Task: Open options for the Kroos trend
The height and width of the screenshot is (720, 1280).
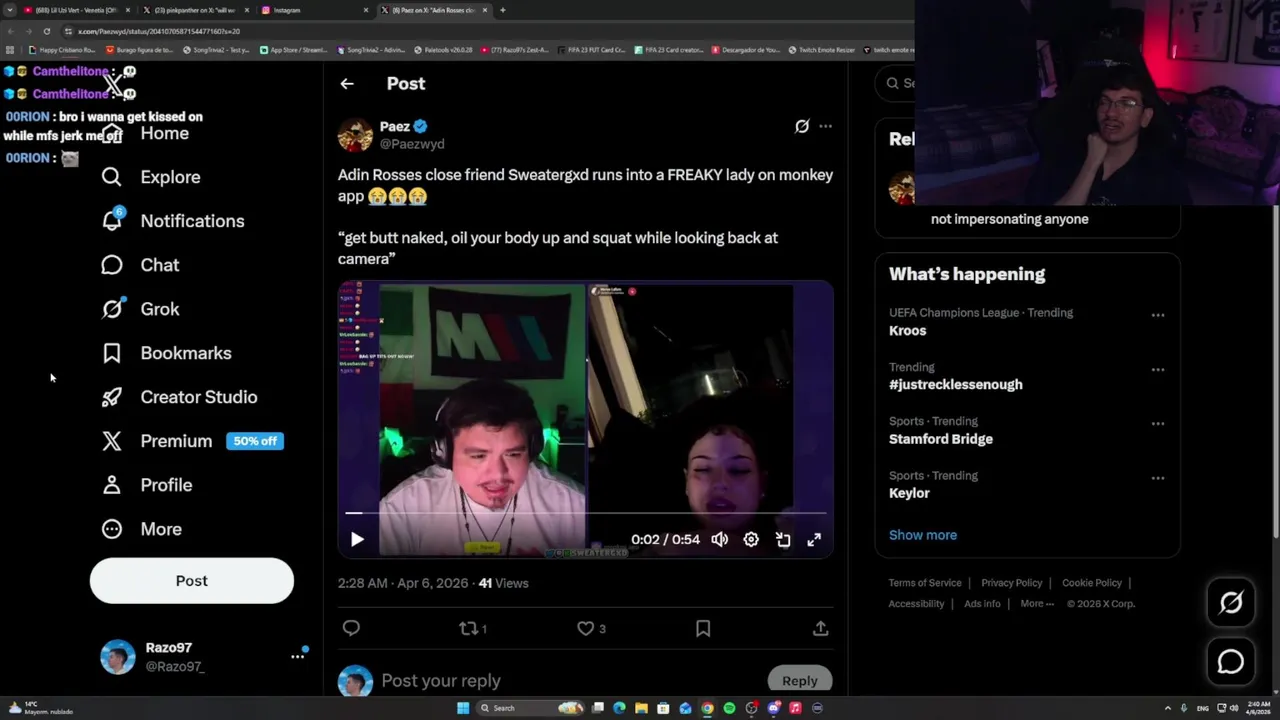Action: tap(1158, 315)
